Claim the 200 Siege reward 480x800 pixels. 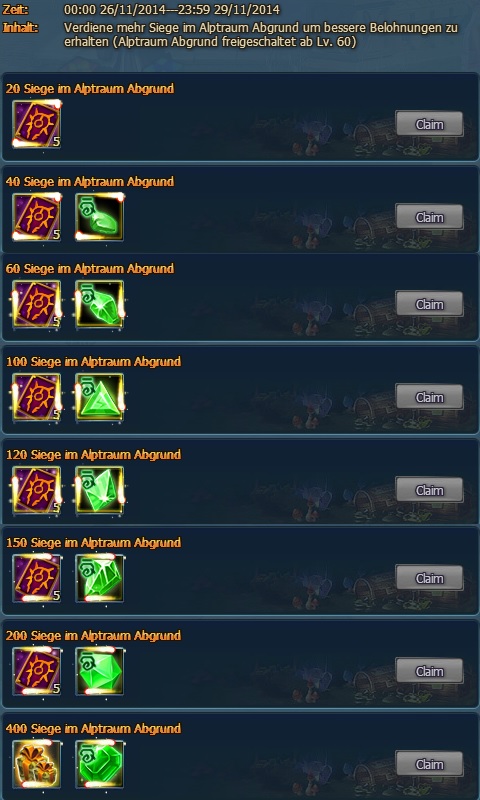pyautogui.click(x=430, y=671)
